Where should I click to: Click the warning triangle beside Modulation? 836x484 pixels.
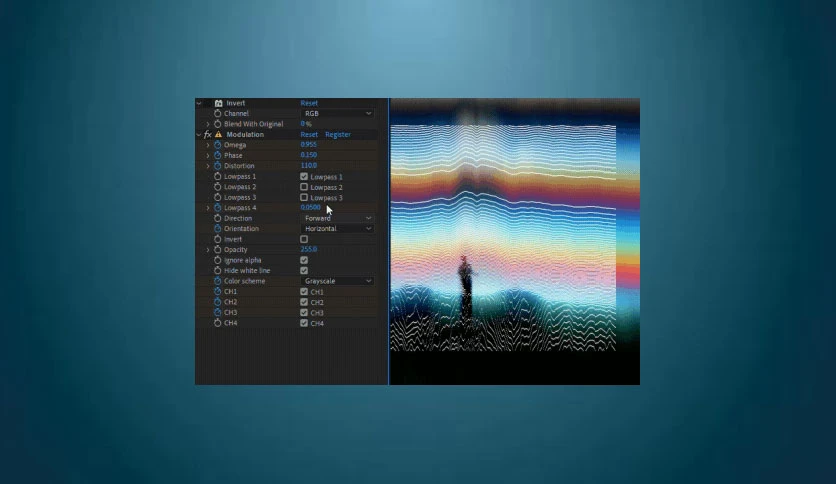coord(219,134)
